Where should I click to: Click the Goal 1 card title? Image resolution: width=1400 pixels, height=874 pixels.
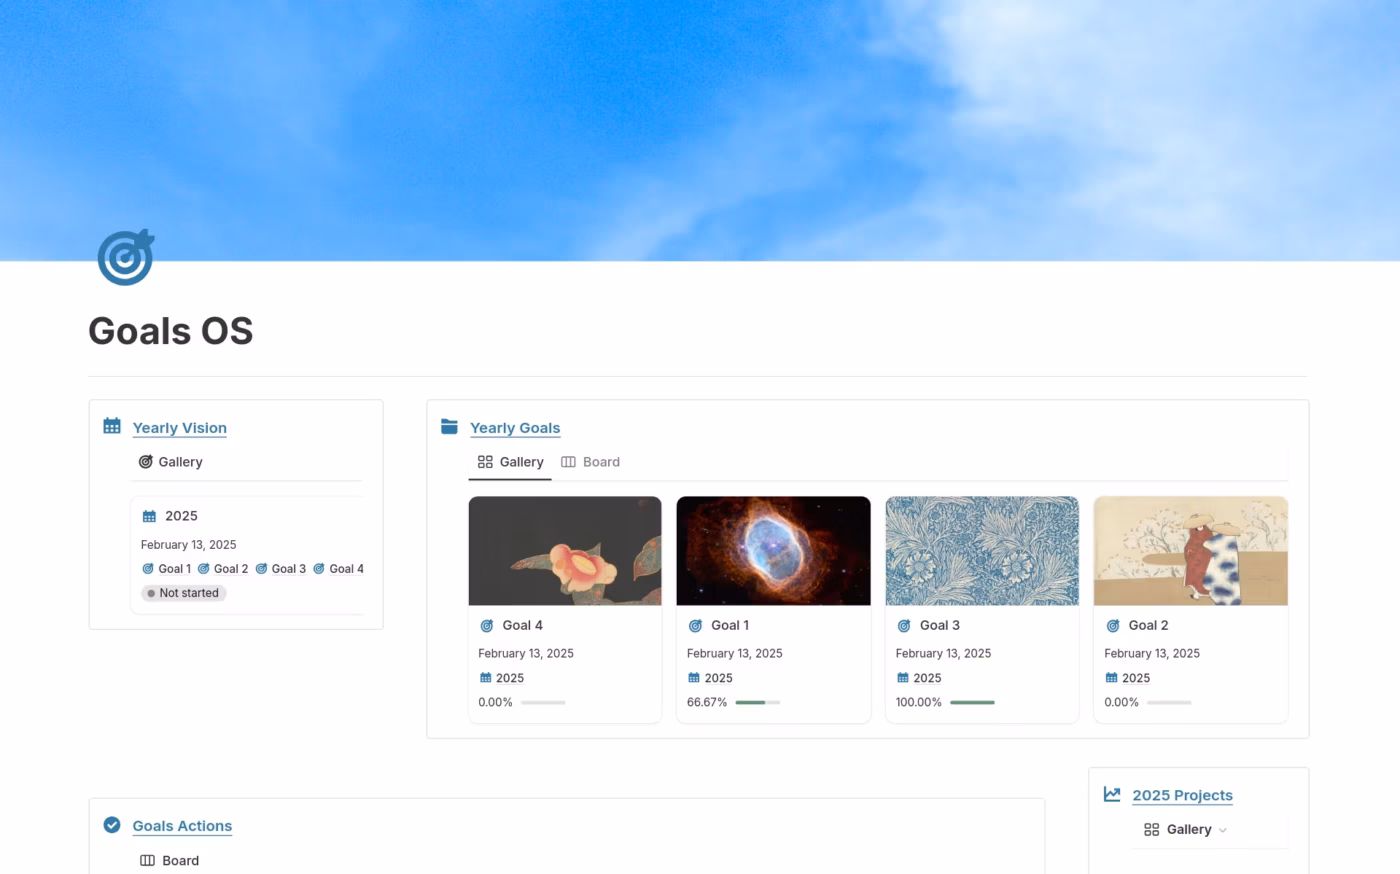730,625
